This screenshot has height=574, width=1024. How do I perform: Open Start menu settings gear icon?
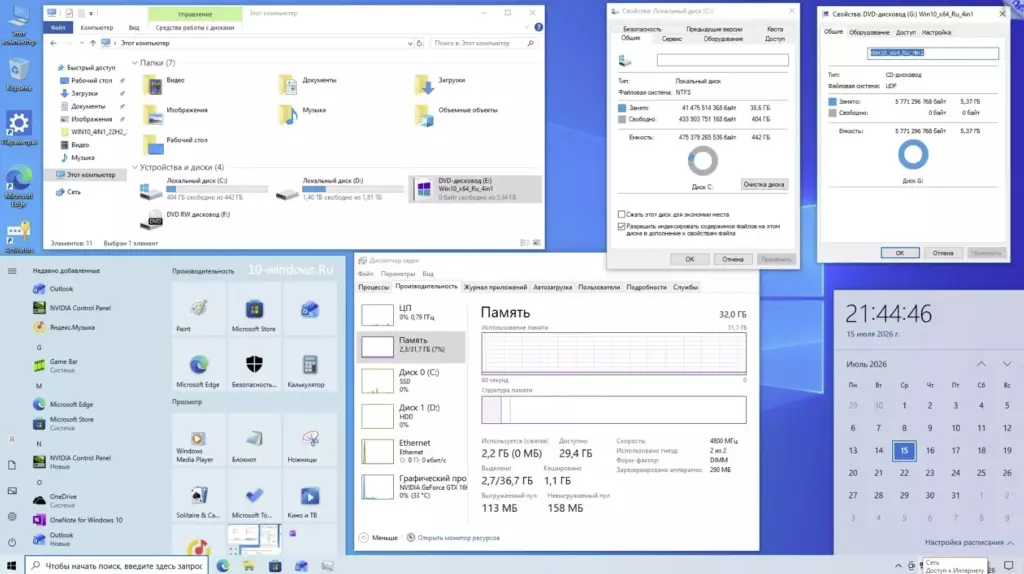(x=12, y=517)
